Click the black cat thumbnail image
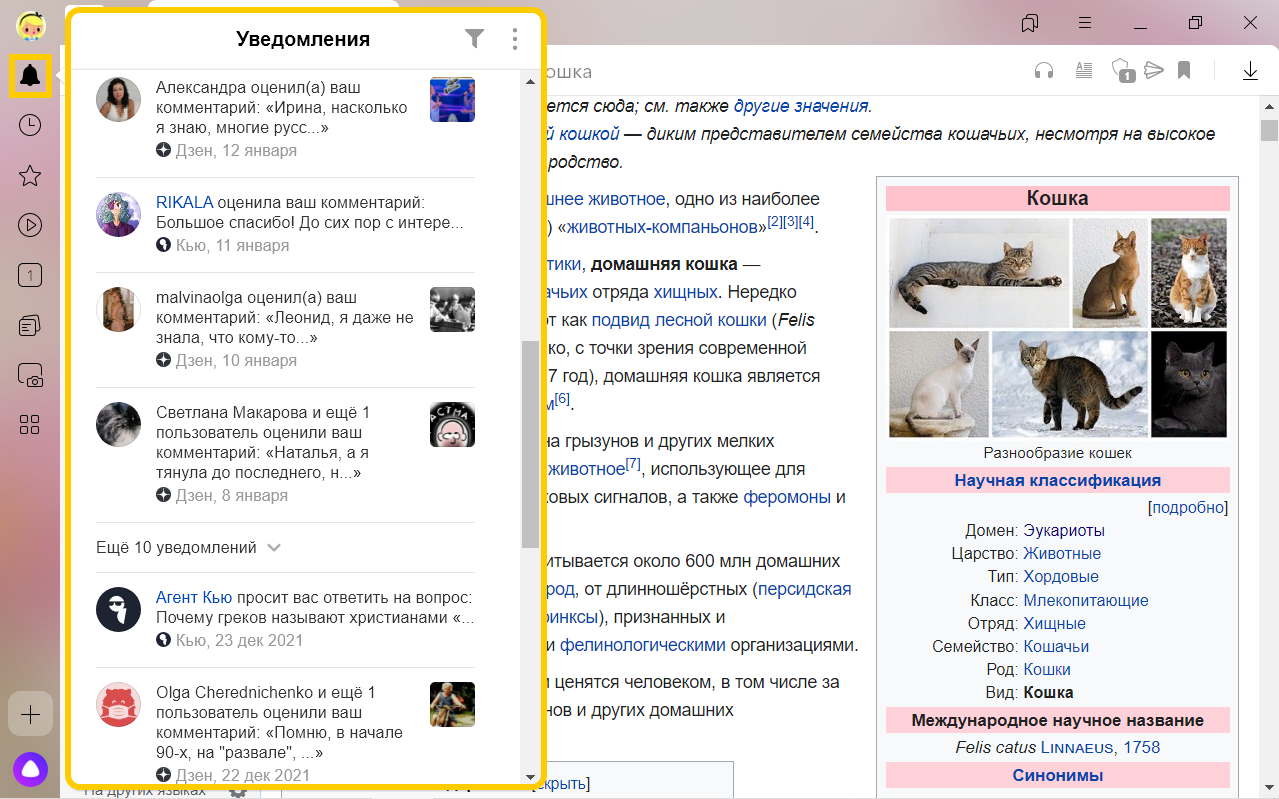The height and width of the screenshot is (799, 1279). pos(1188,384)
